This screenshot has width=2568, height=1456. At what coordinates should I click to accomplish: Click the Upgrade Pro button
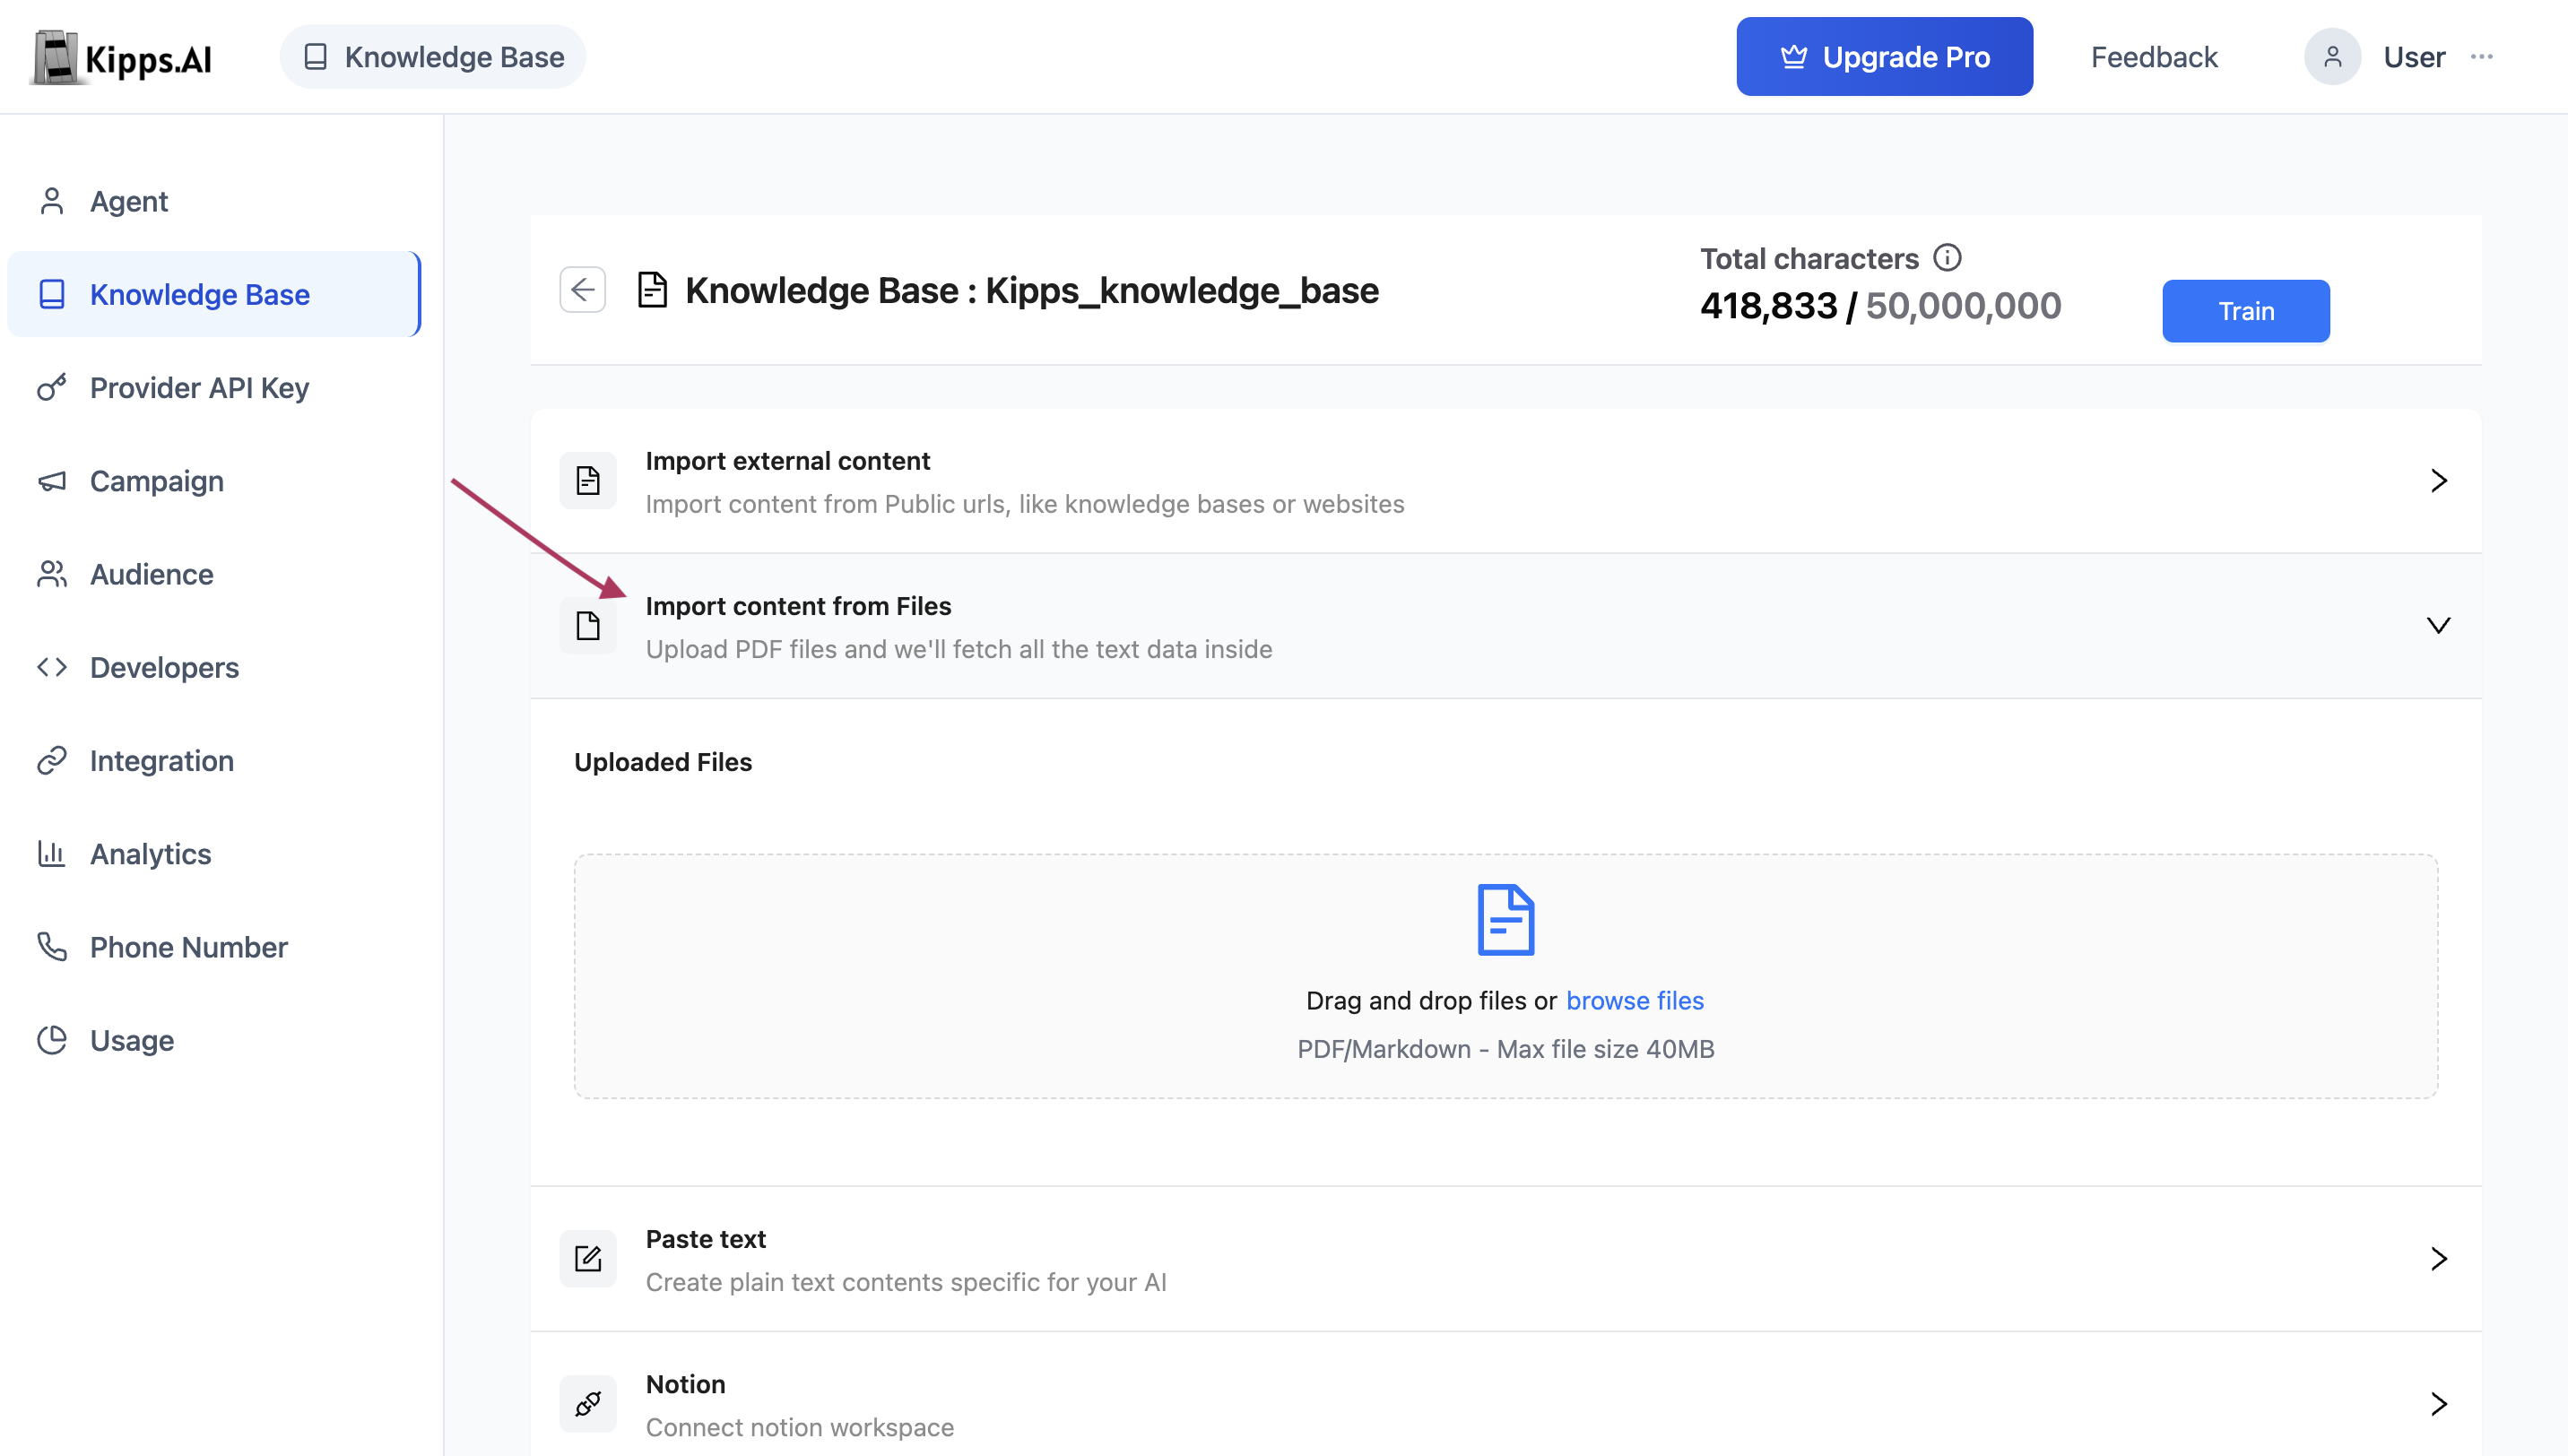1884,57
